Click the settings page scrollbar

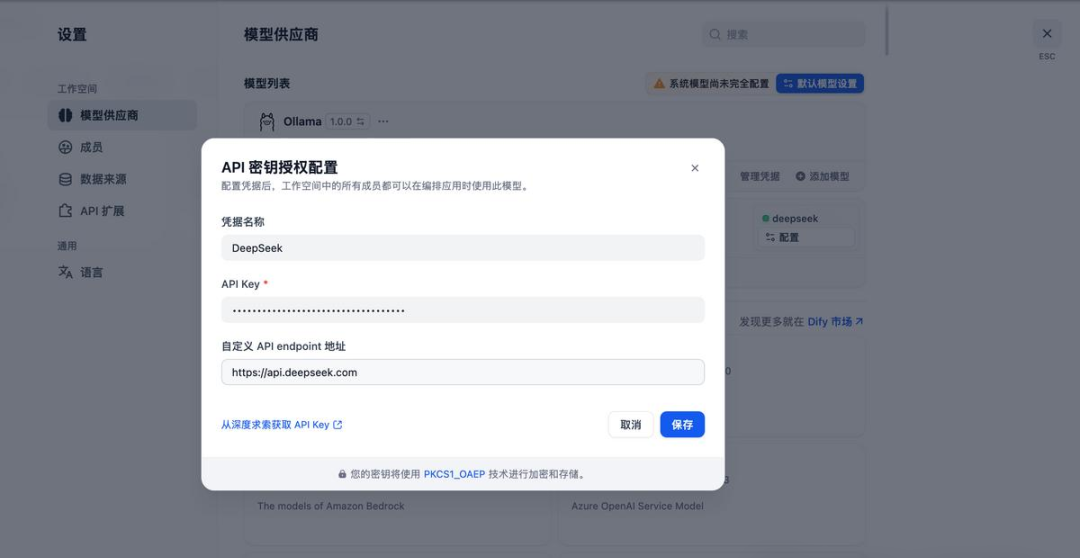(886, 31)
